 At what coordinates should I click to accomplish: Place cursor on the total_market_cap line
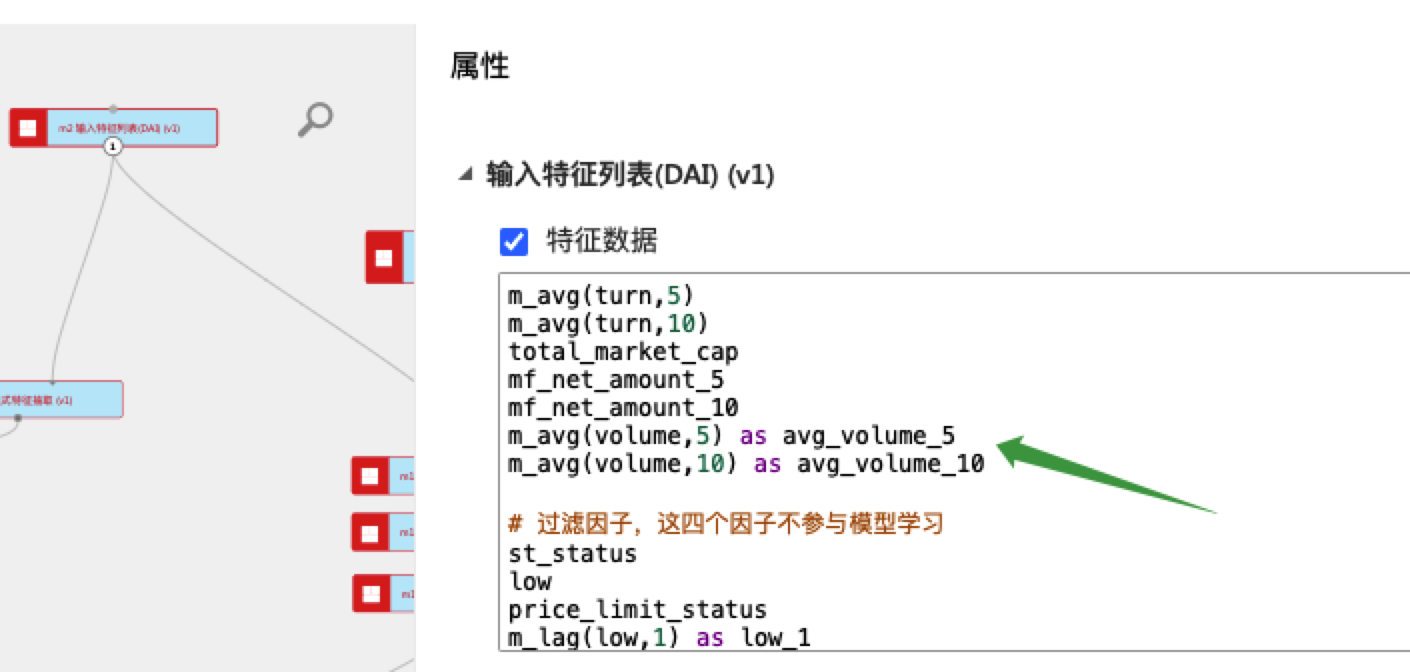pos(623,352)
